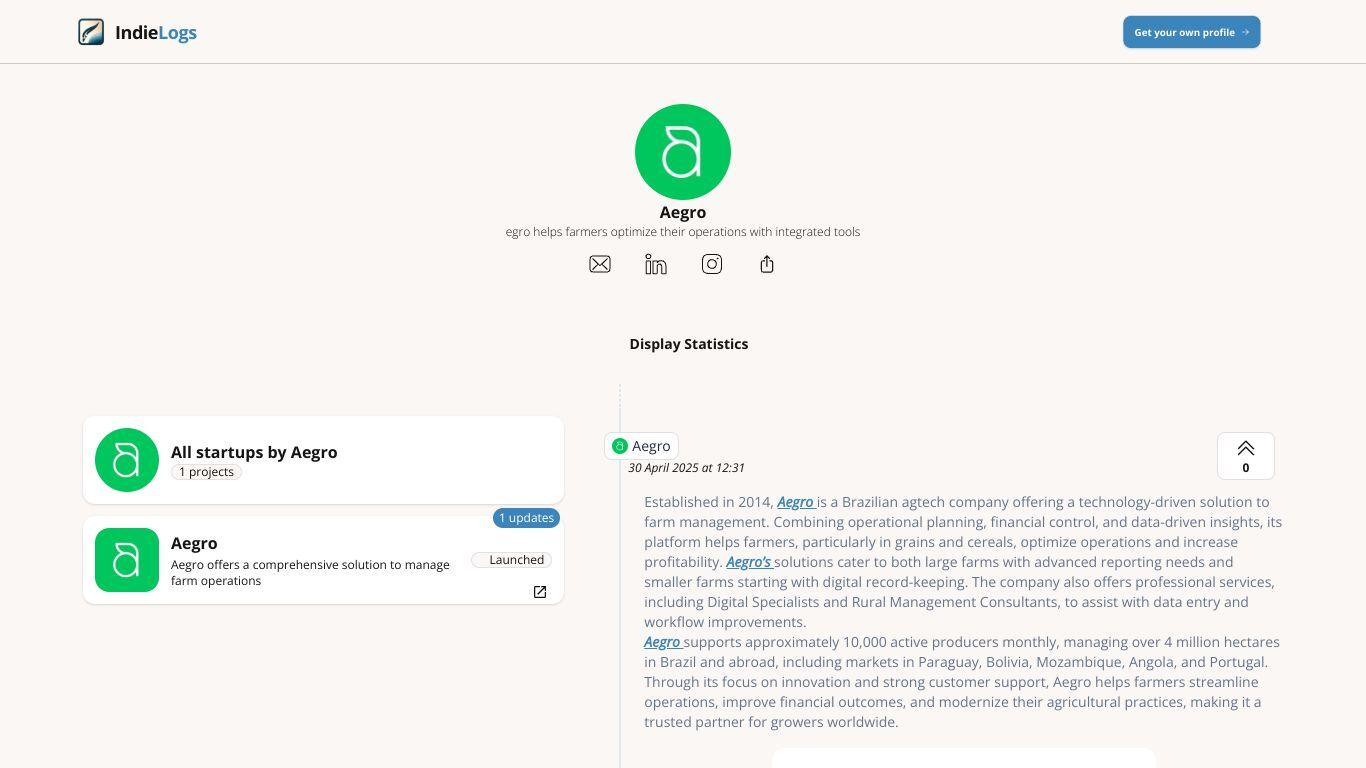1366x768 pixels.
Task: Click the 1 updates badge
Action: (526, 518)
